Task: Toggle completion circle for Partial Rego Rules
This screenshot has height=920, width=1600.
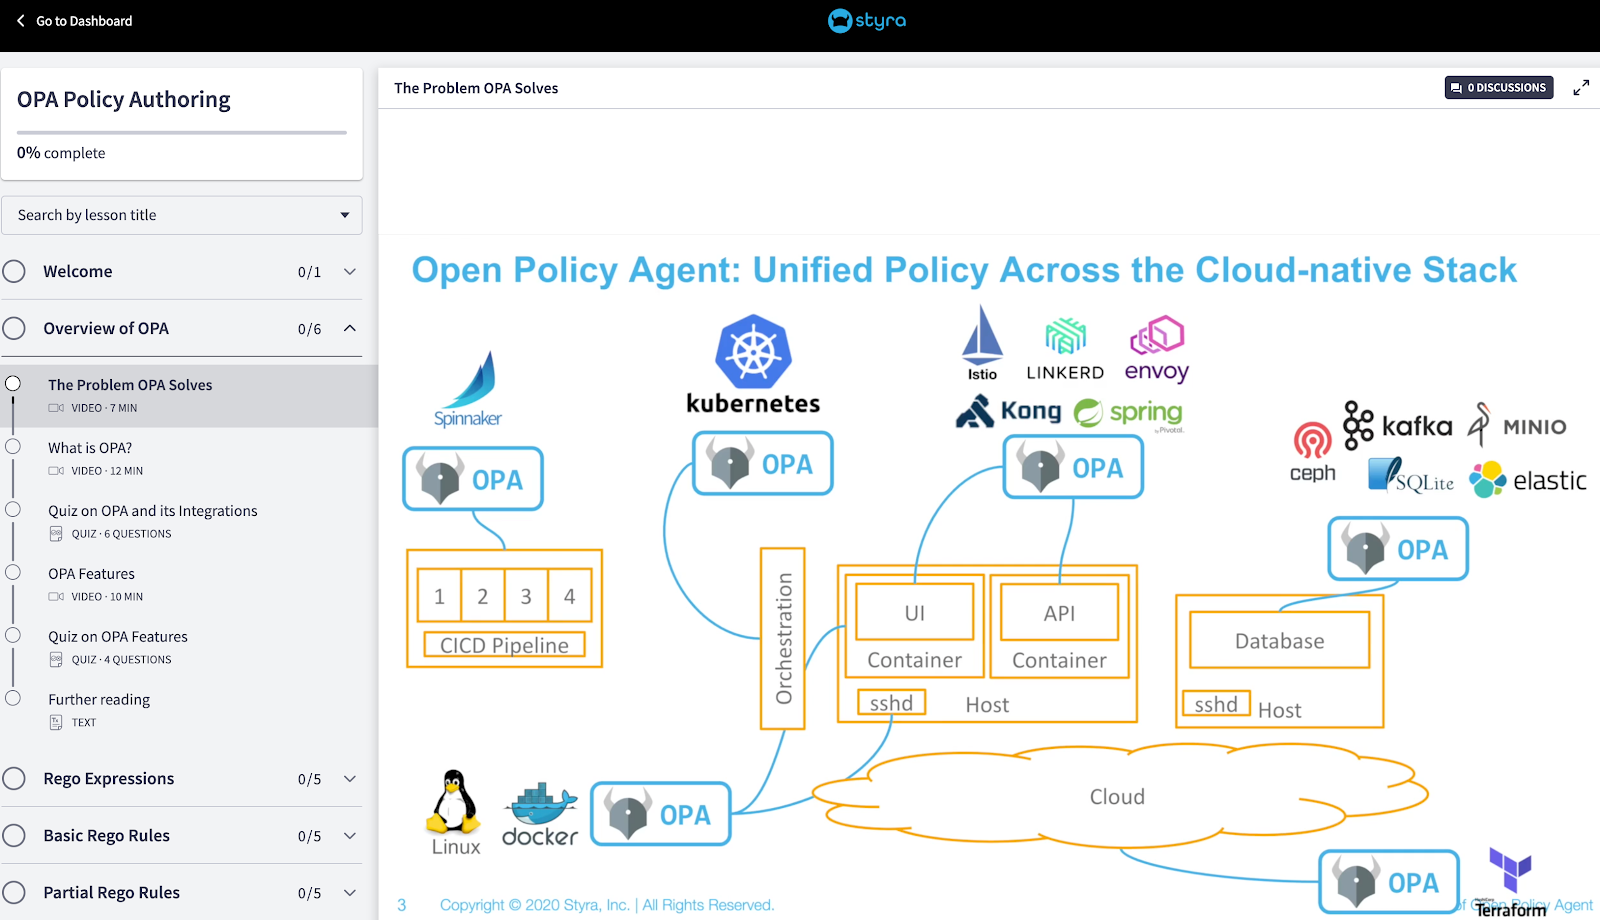Action: coord(14,893)
